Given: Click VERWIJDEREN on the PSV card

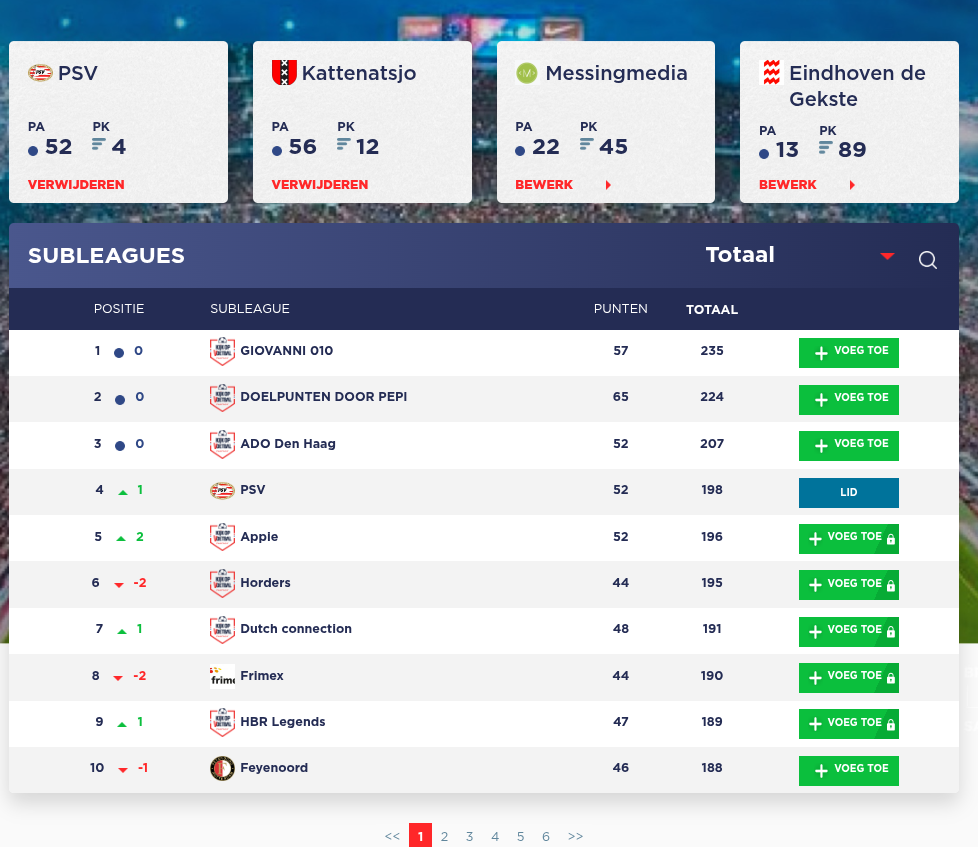Looking at the screenshot, I should tap(76, 185).
